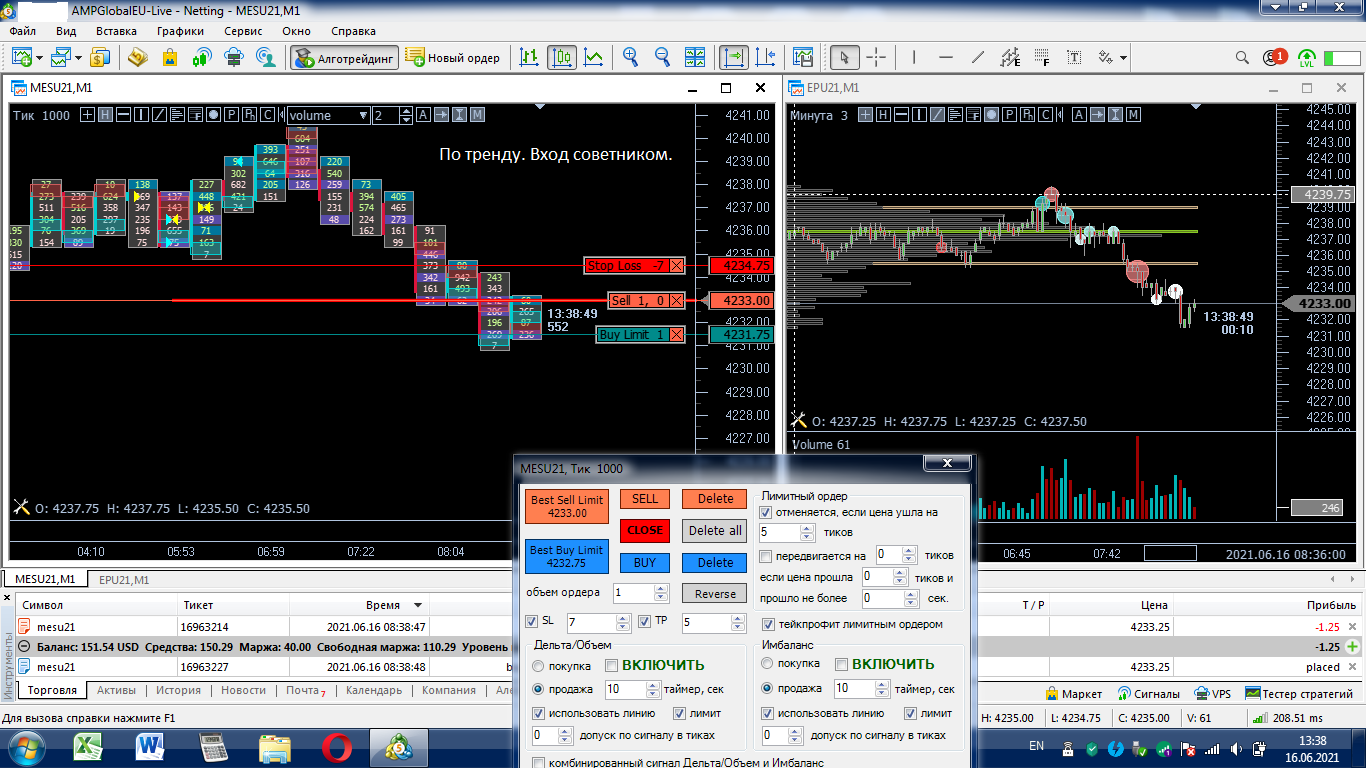The height and width of the screenshot is (768, 1366).
Task: Toggle chart auto-scroll to latest bar
Action: (x=734, y=57)
